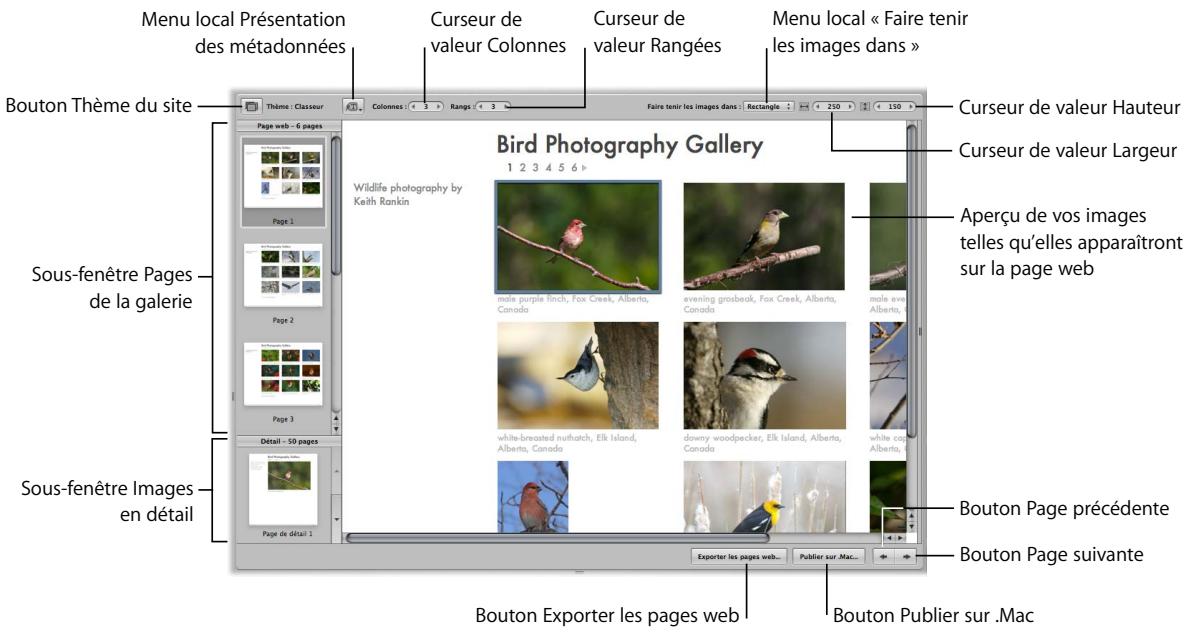Screen dimensions: 1187x634
Task: Click the gallery pages pane scrollbar
Action: [x=336, y=205]
